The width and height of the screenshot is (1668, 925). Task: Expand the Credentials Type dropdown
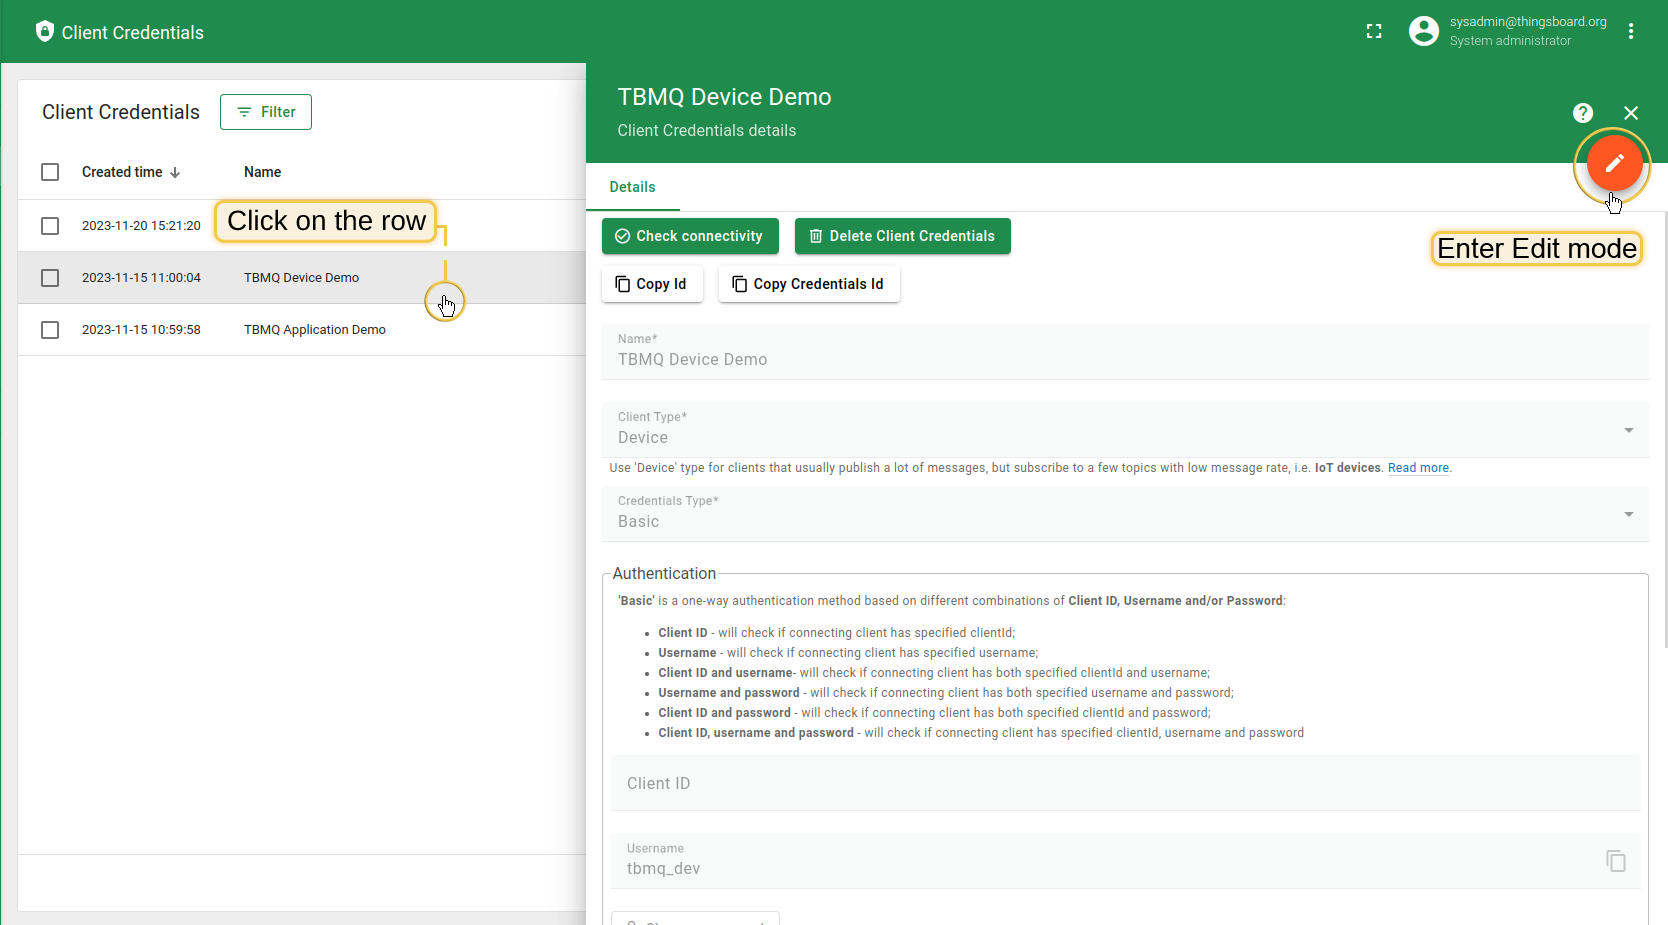point(1628,514)
